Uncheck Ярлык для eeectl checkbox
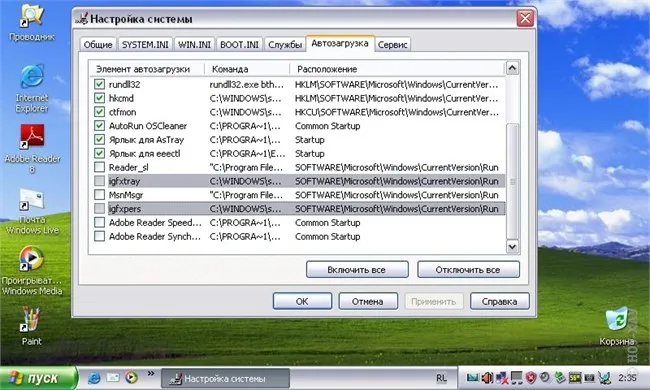This screenshot has width=650, height=390. click(x=99, y=153)
